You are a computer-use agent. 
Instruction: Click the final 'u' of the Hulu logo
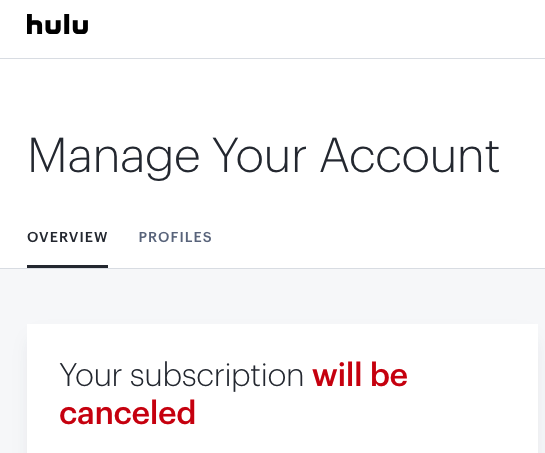81,26
